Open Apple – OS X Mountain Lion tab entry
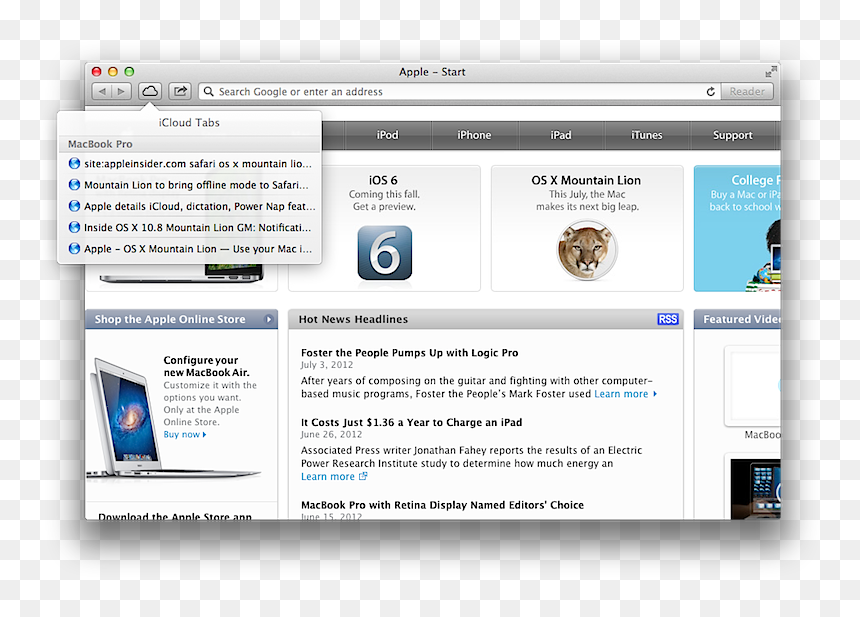The image size is (860, 617). pyautogui.click(x=190, y=248)
